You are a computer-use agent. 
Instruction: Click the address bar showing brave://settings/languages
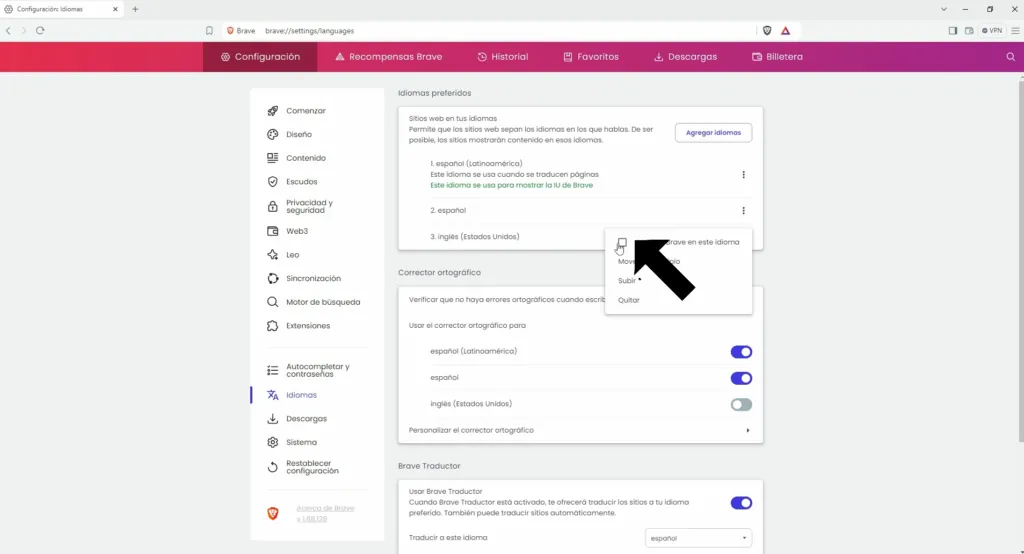[x=310, y=31]
